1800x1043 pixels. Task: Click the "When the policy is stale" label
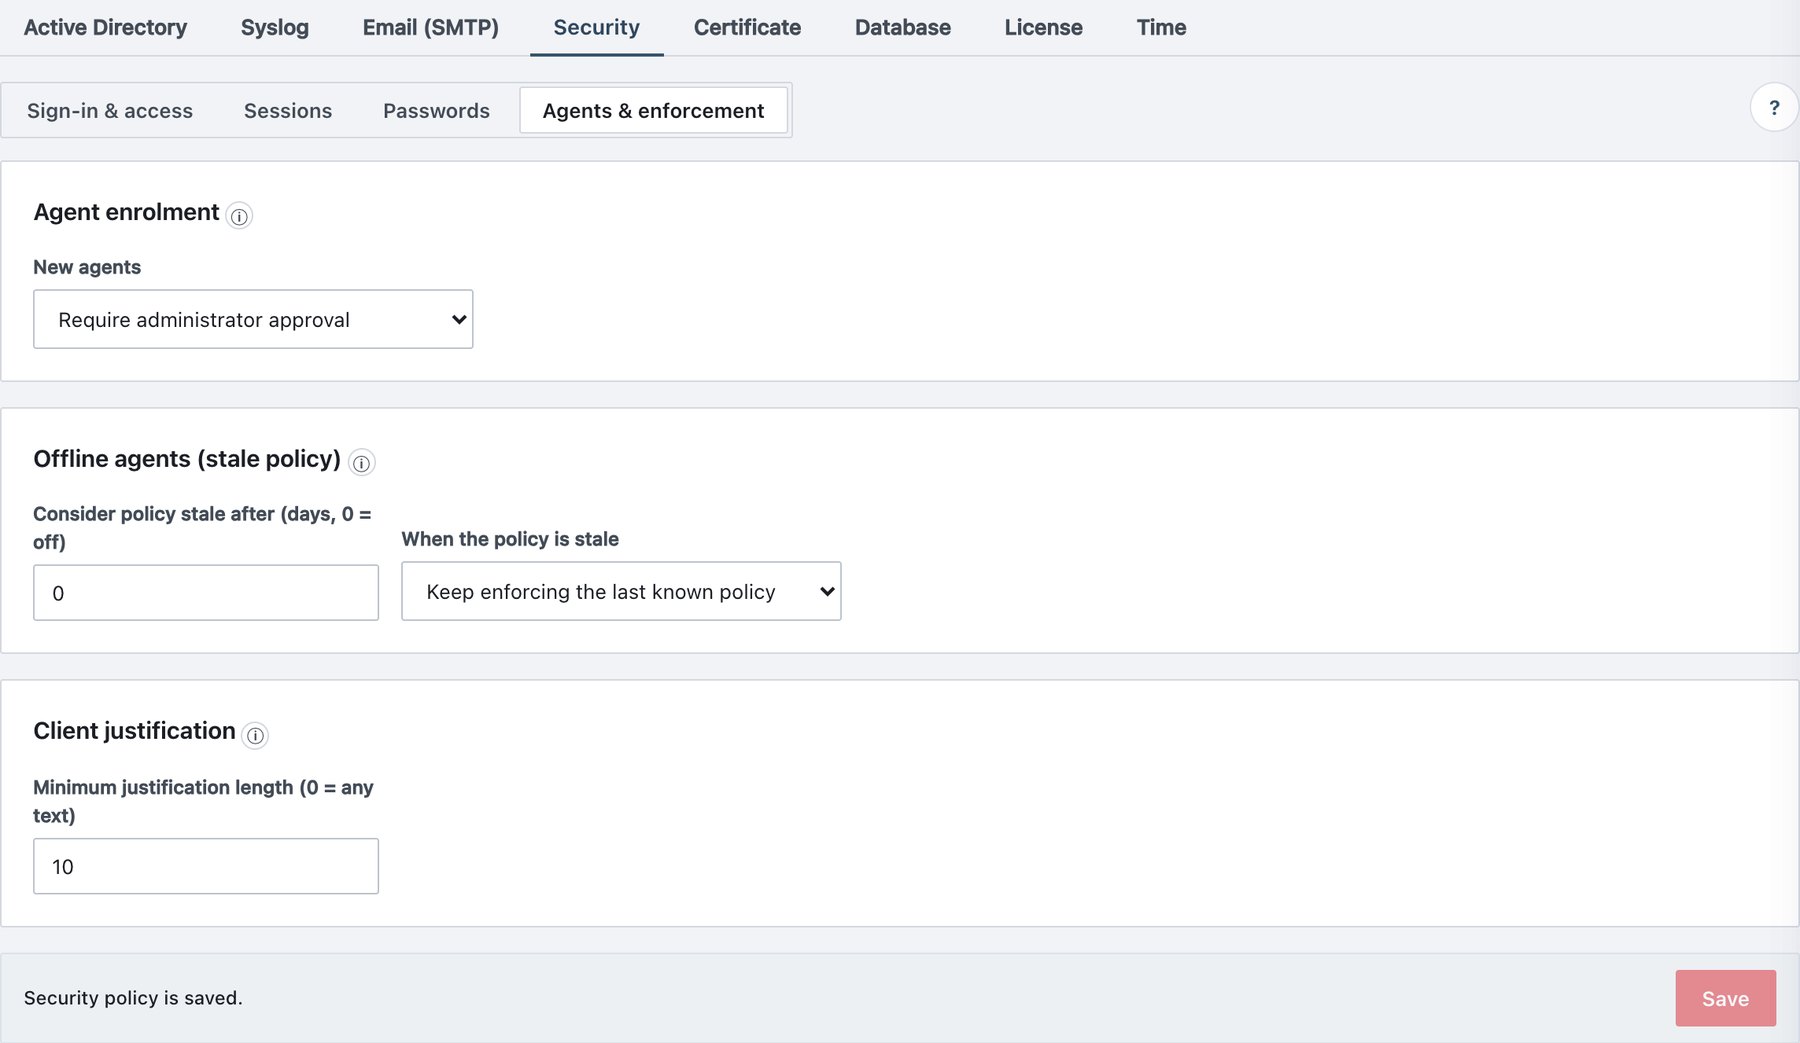point(510,539)
